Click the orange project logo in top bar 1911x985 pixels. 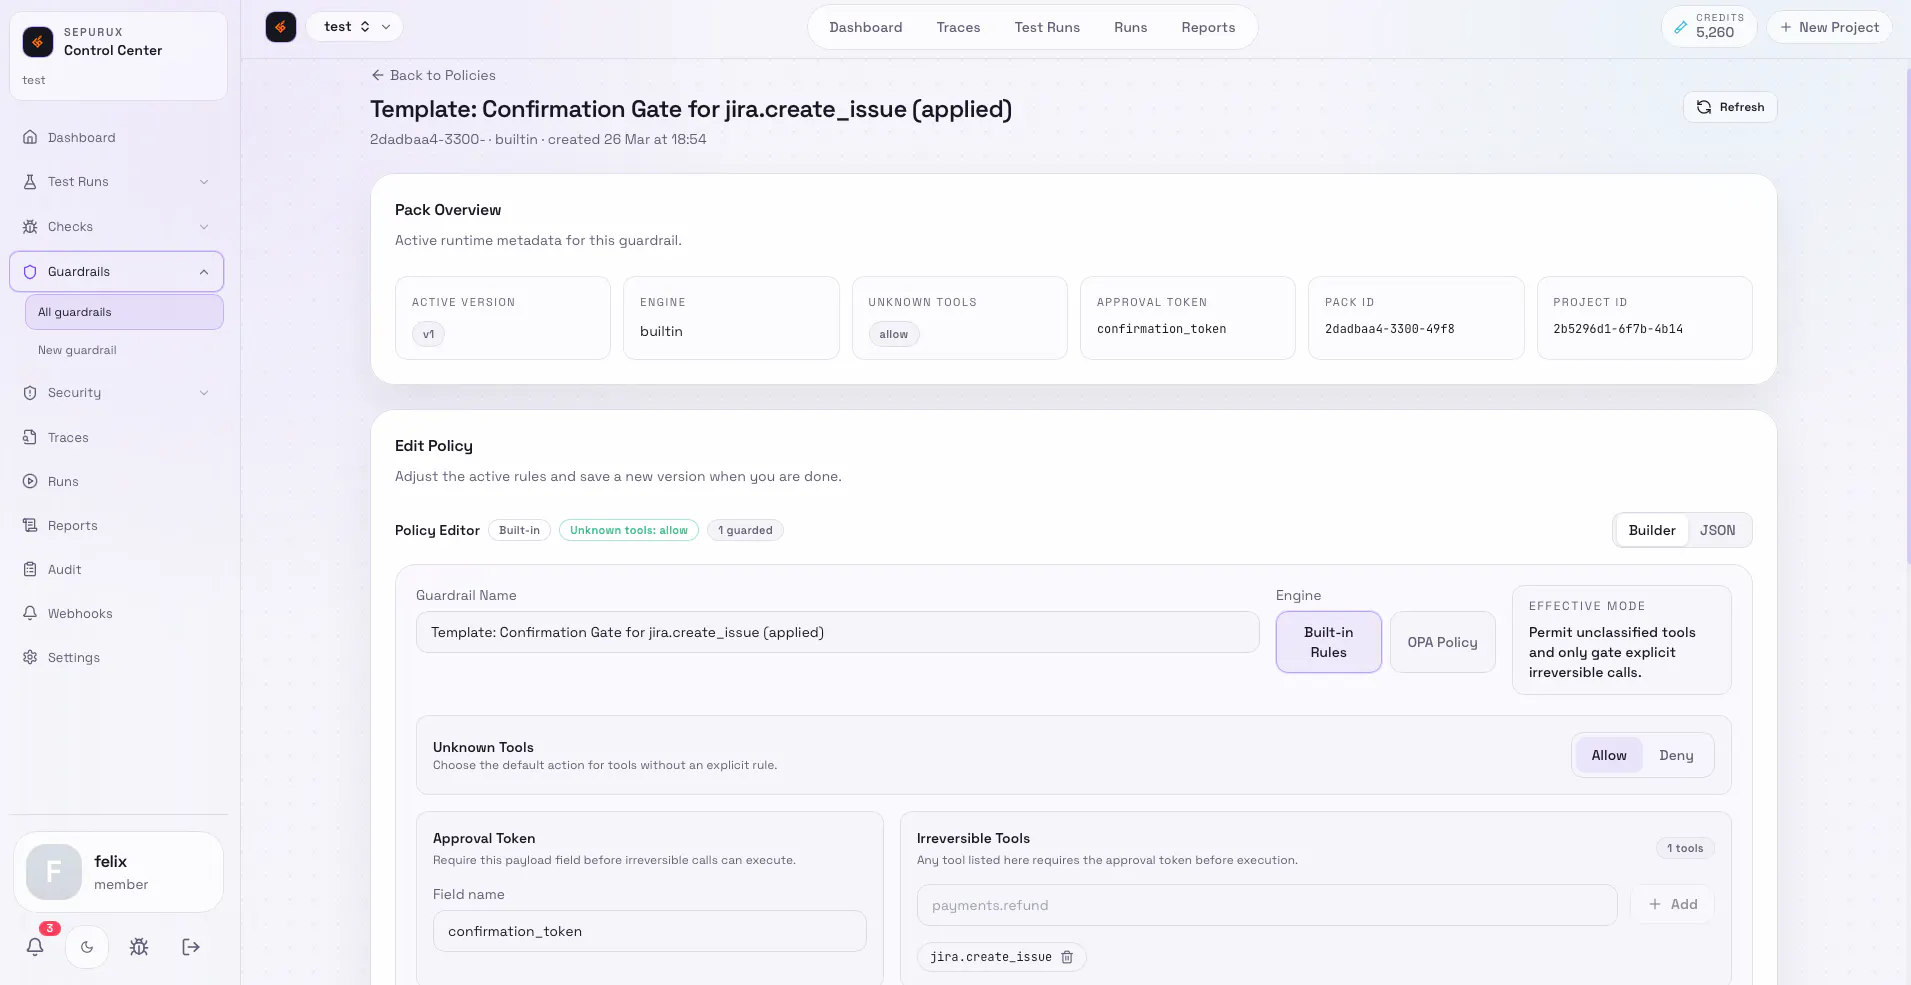point(281,27)
